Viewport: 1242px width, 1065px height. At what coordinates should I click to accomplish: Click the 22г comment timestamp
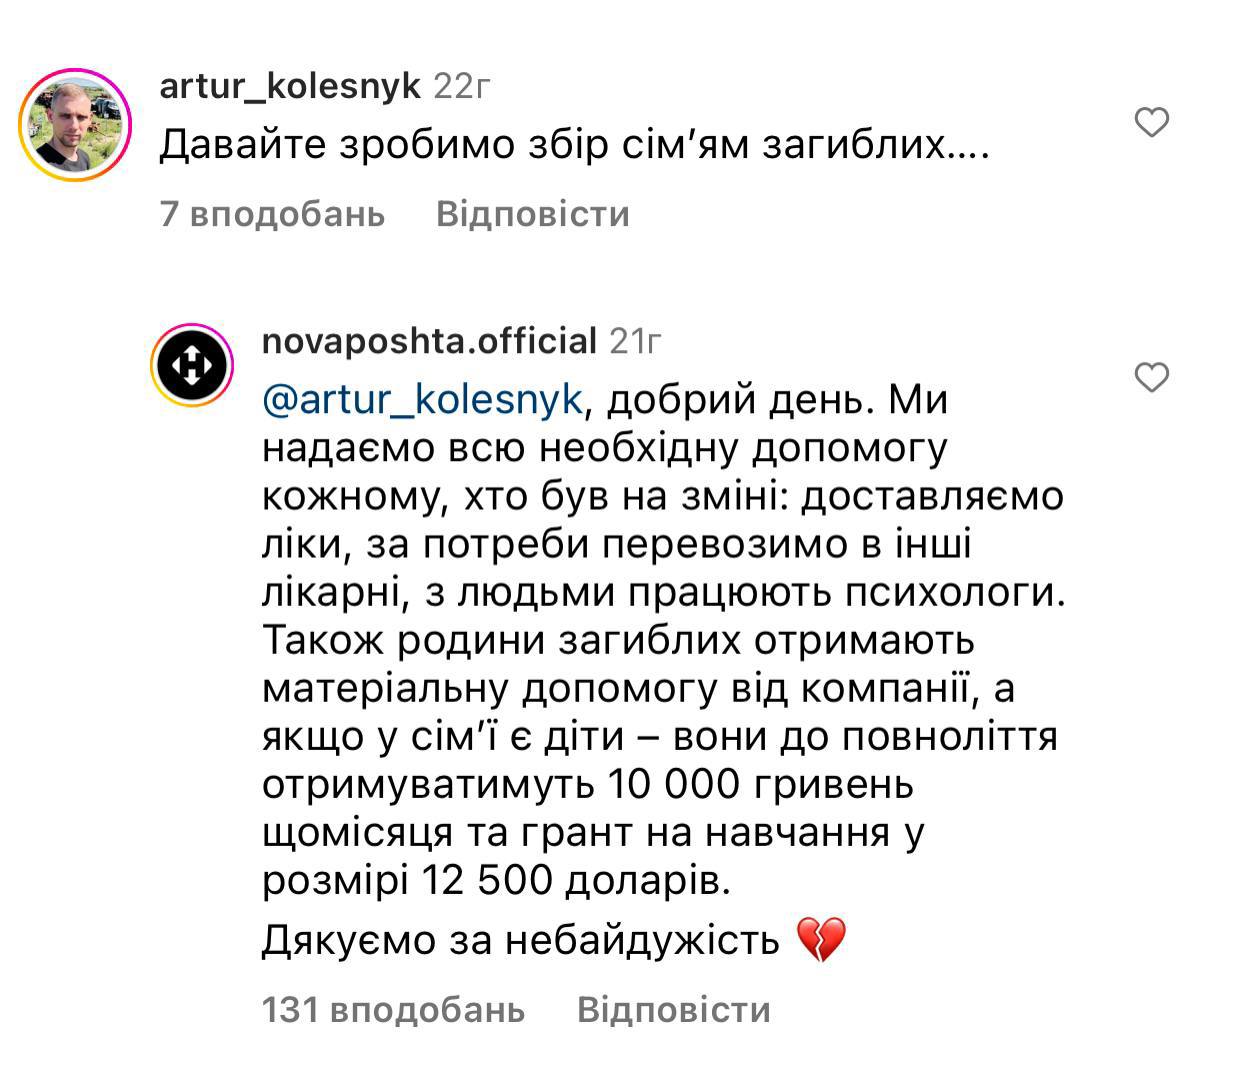[463, 88]
